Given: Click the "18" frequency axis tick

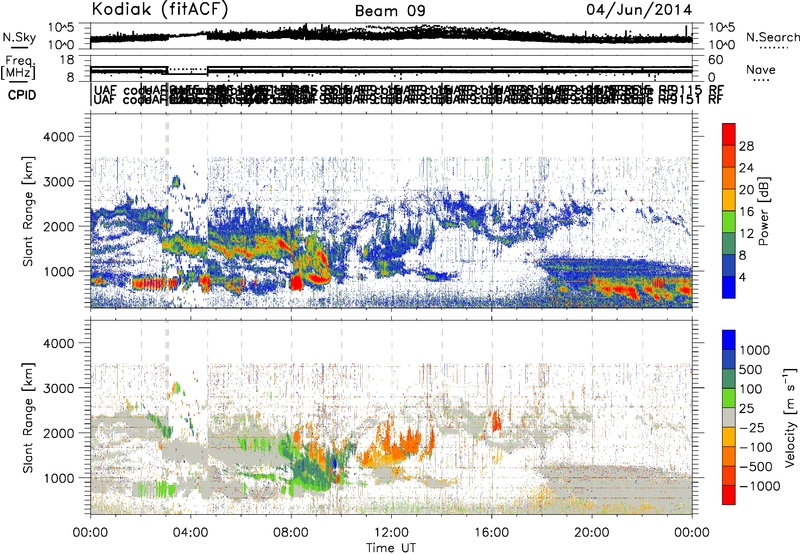Looking at the screenshot, I should 67,60.
